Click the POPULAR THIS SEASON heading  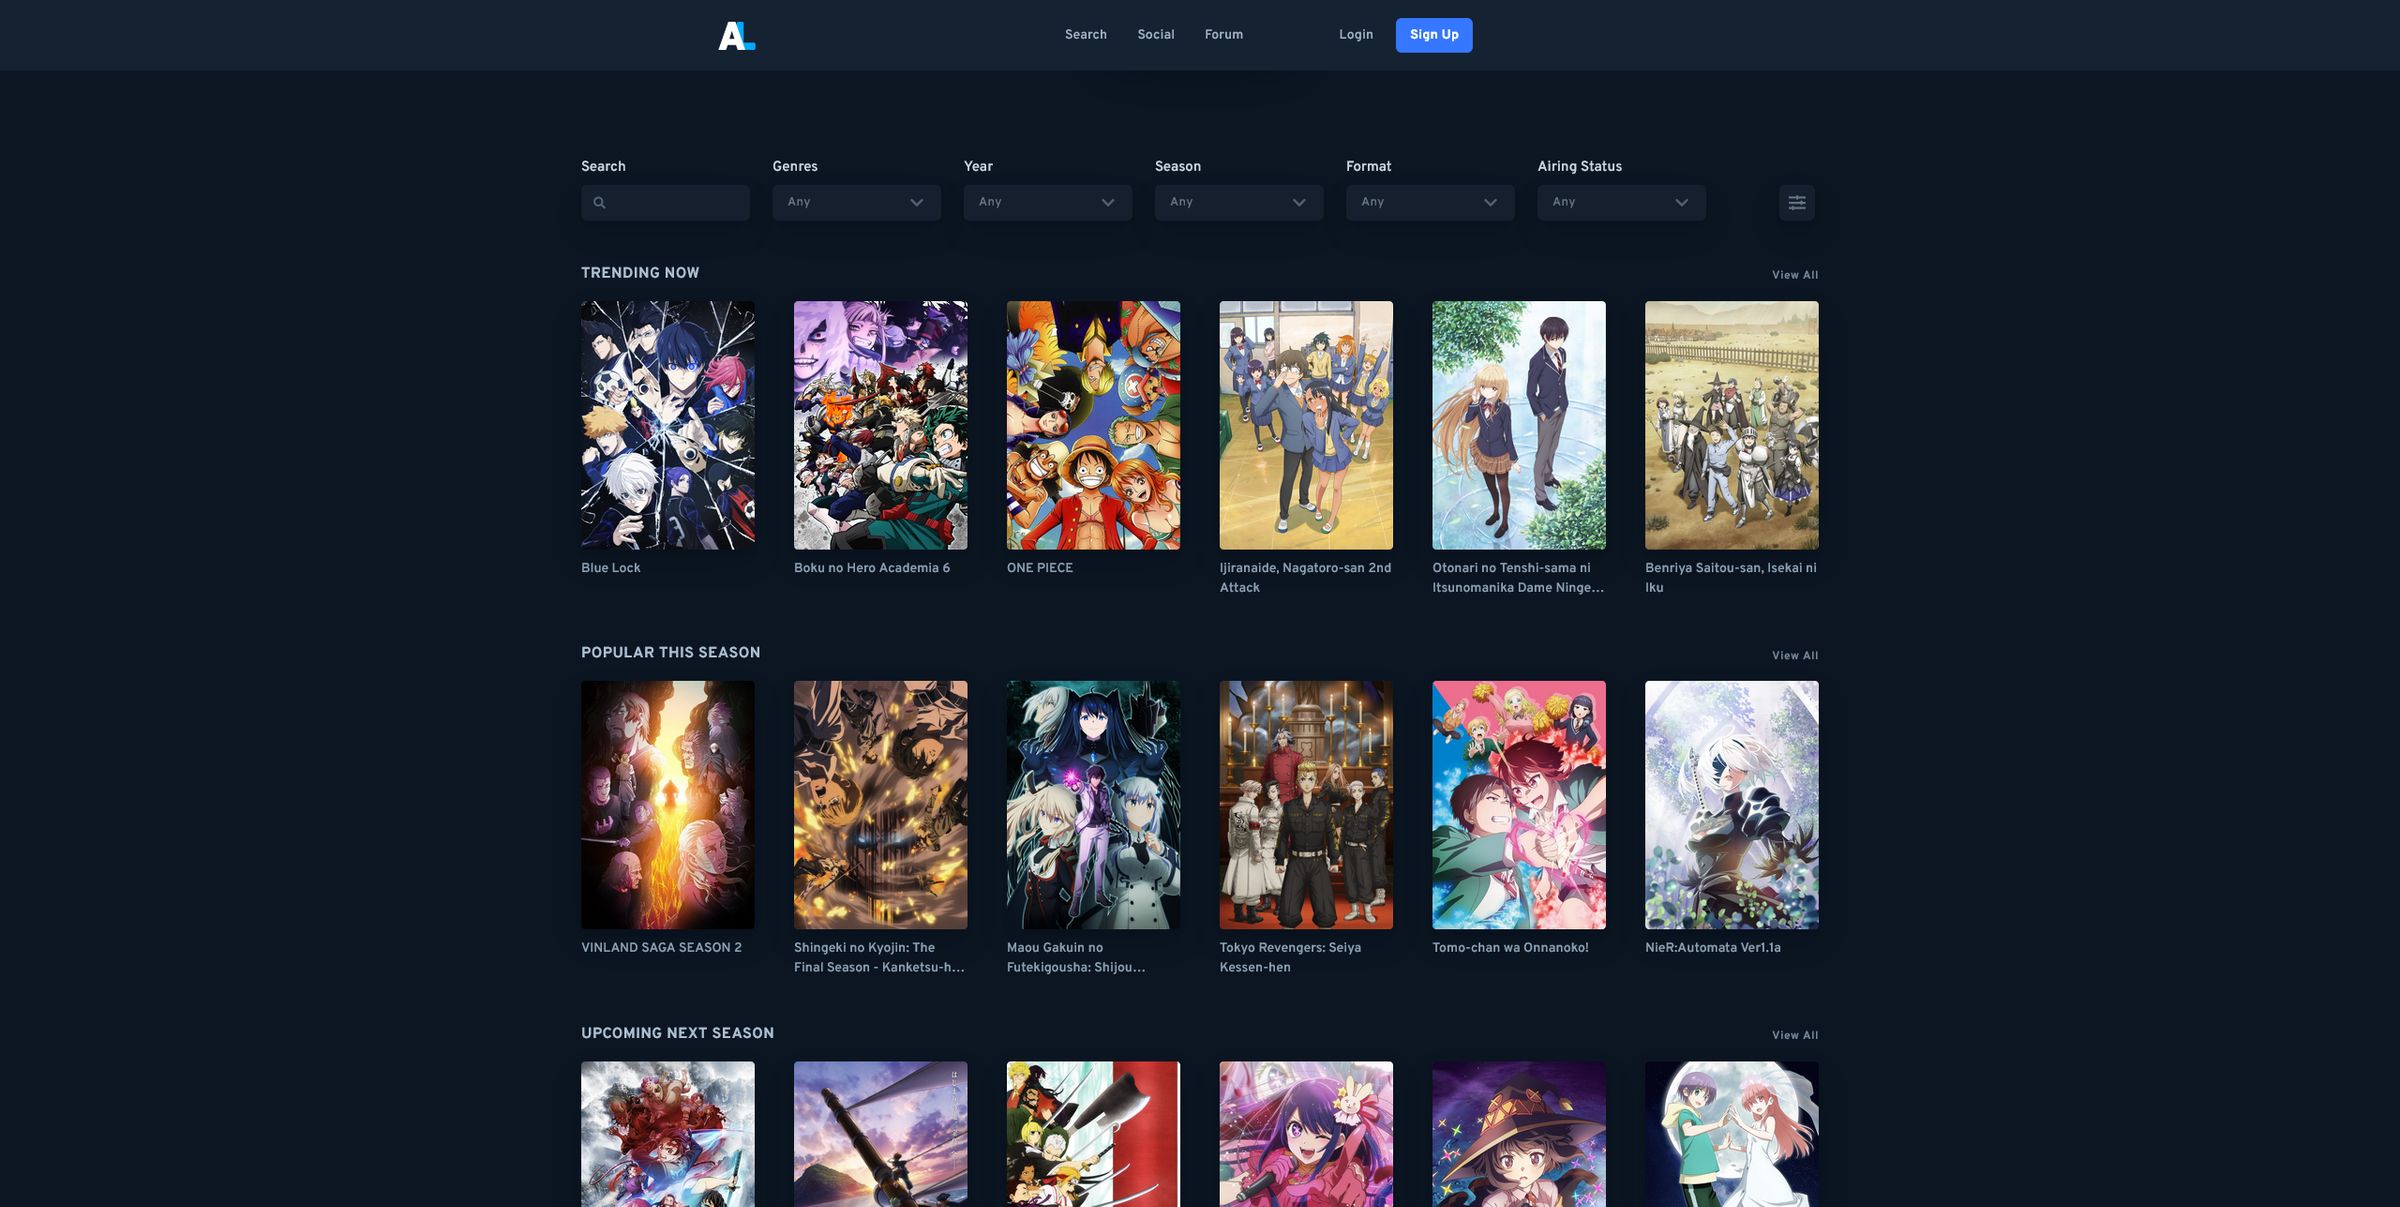pos(671,653)
